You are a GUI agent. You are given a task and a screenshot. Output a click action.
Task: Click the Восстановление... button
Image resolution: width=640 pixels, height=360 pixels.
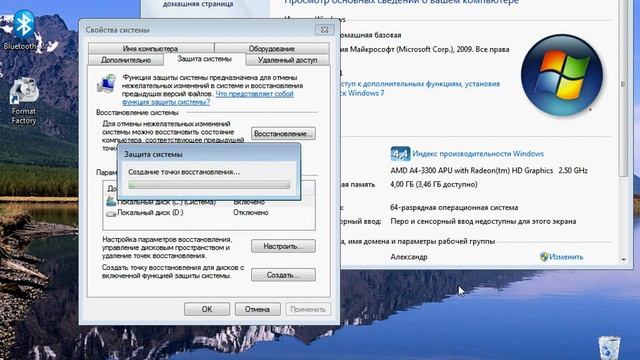[283, 133]
